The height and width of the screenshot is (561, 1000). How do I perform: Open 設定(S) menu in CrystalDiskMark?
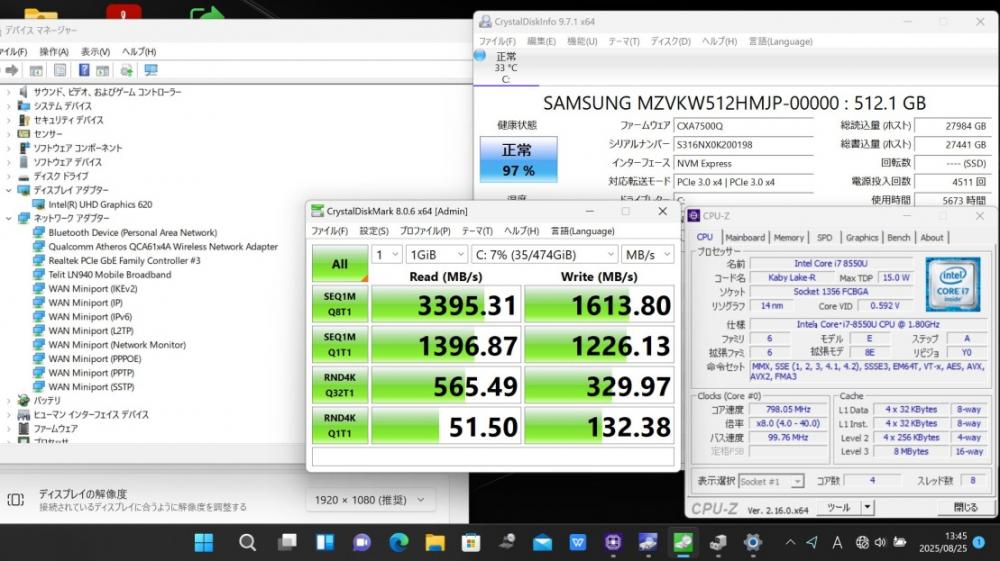[x=374, y=231]
